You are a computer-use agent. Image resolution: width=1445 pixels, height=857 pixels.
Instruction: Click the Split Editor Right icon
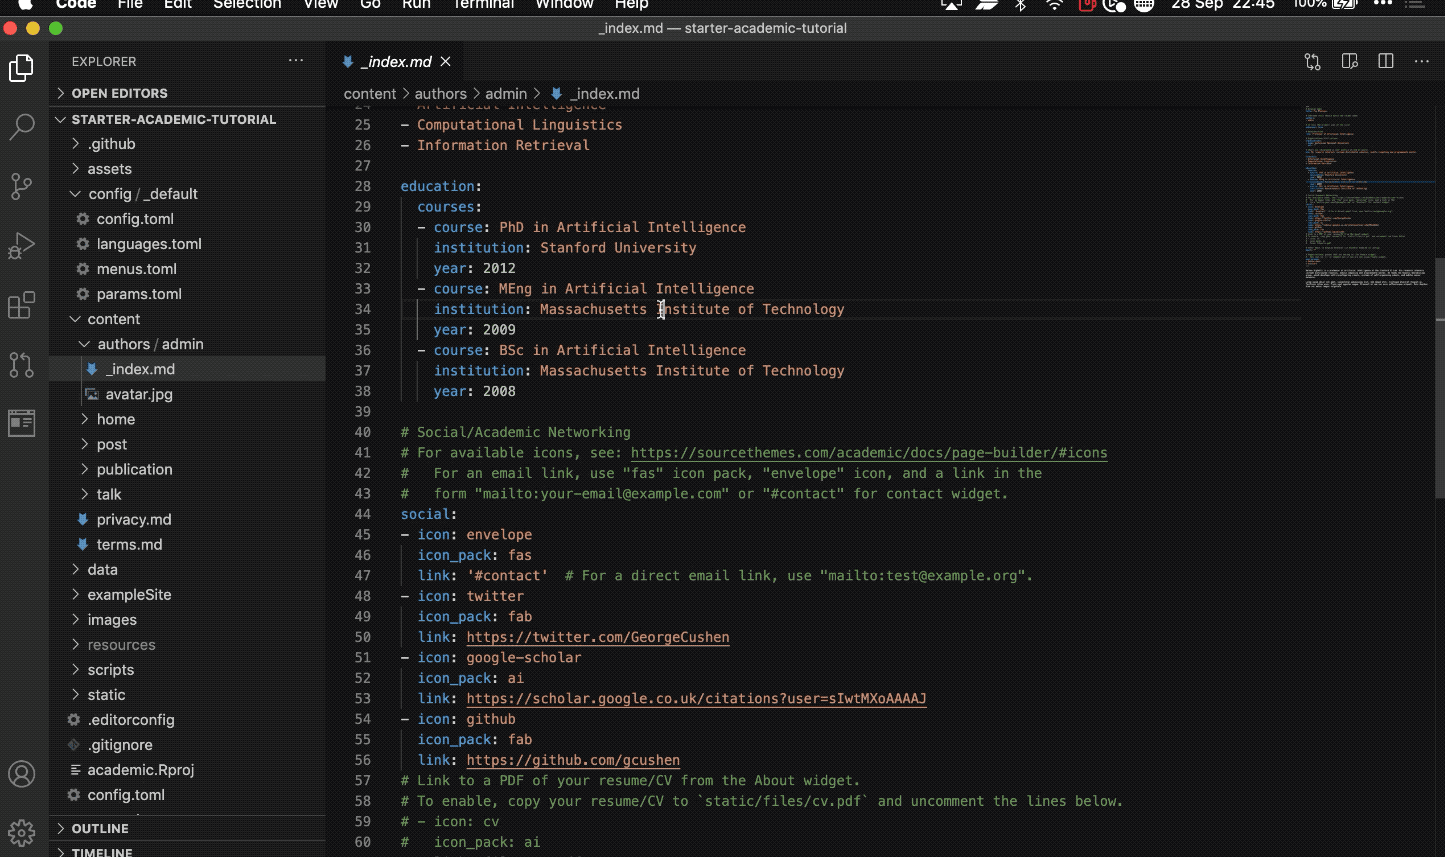pos(1386,62)
